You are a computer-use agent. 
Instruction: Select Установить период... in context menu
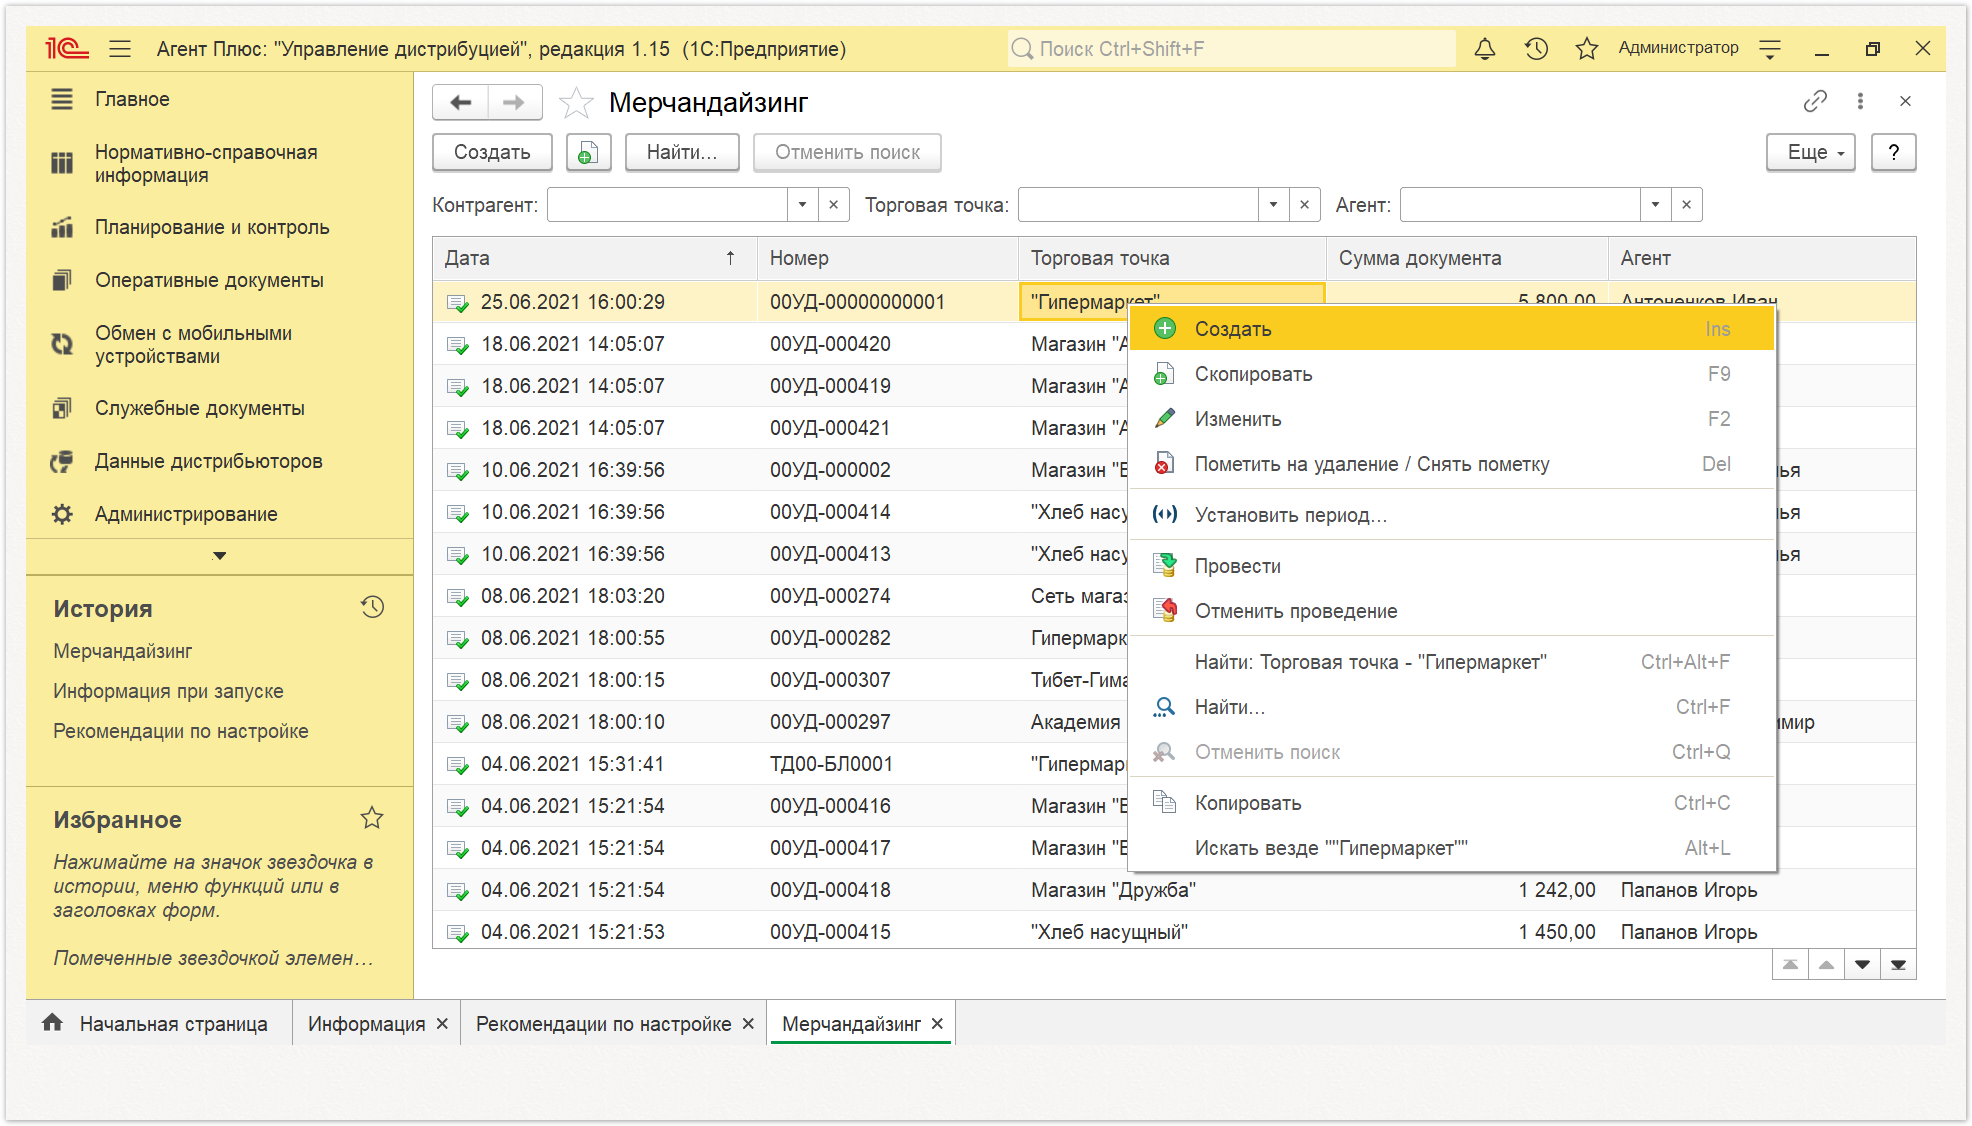[x=1452, y=515]
